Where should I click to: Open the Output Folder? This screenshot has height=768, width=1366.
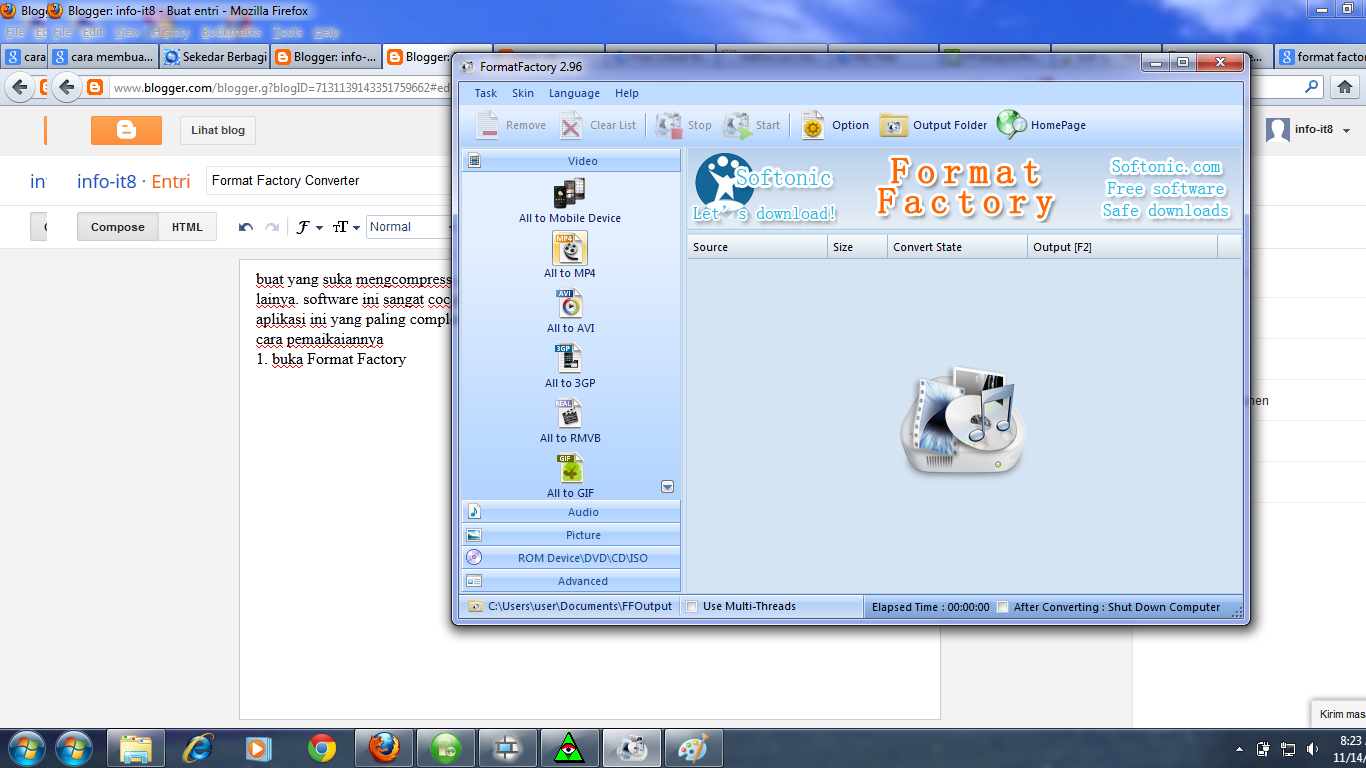(932, 124)
